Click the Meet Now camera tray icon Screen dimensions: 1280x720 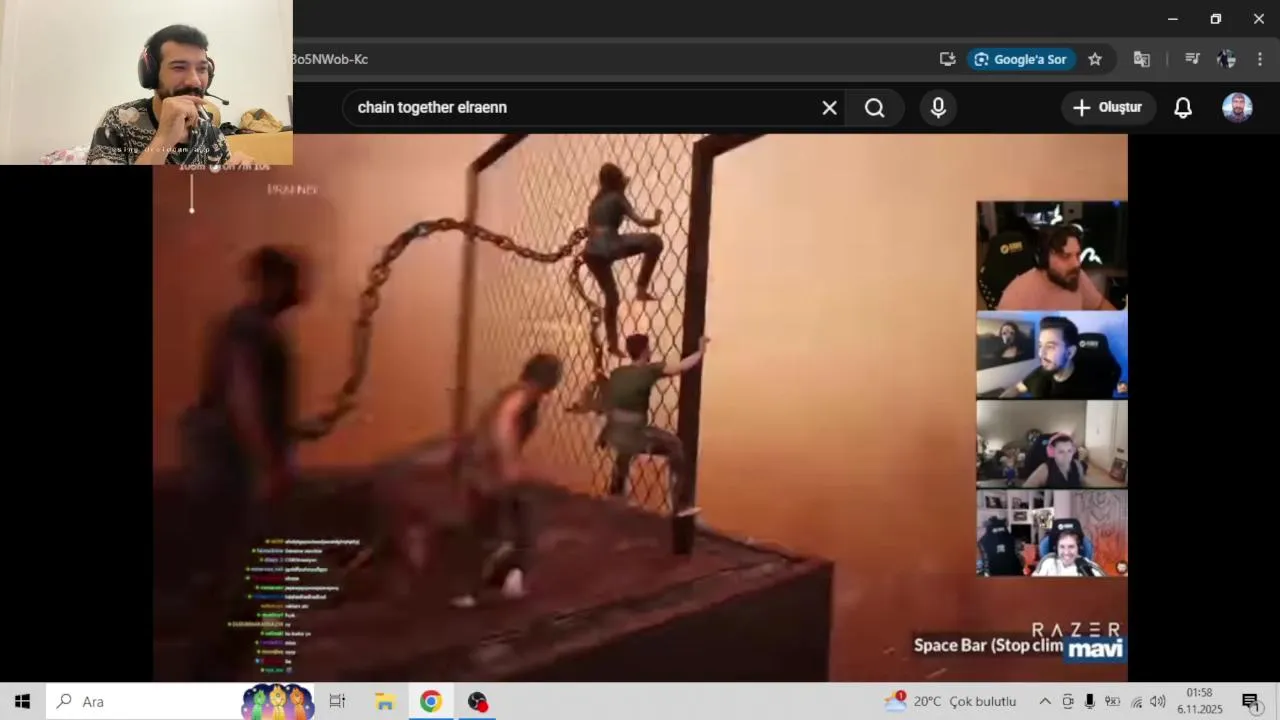click(x=1068, y=701)
